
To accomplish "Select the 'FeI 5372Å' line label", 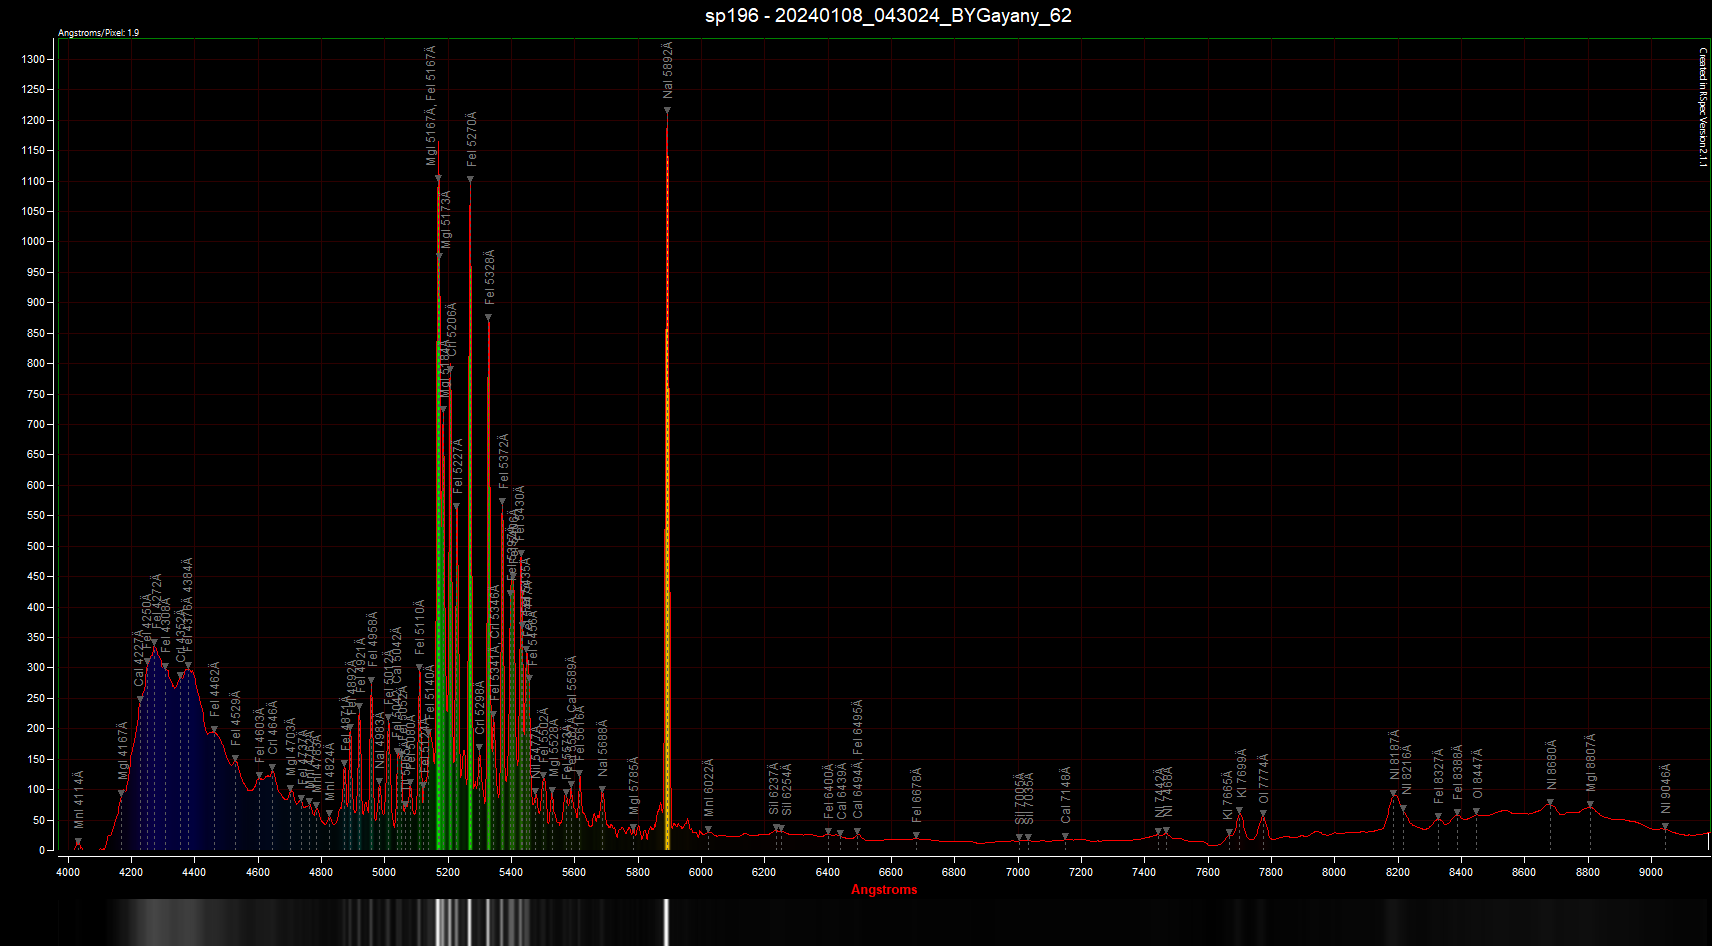I will click(504, 460).
